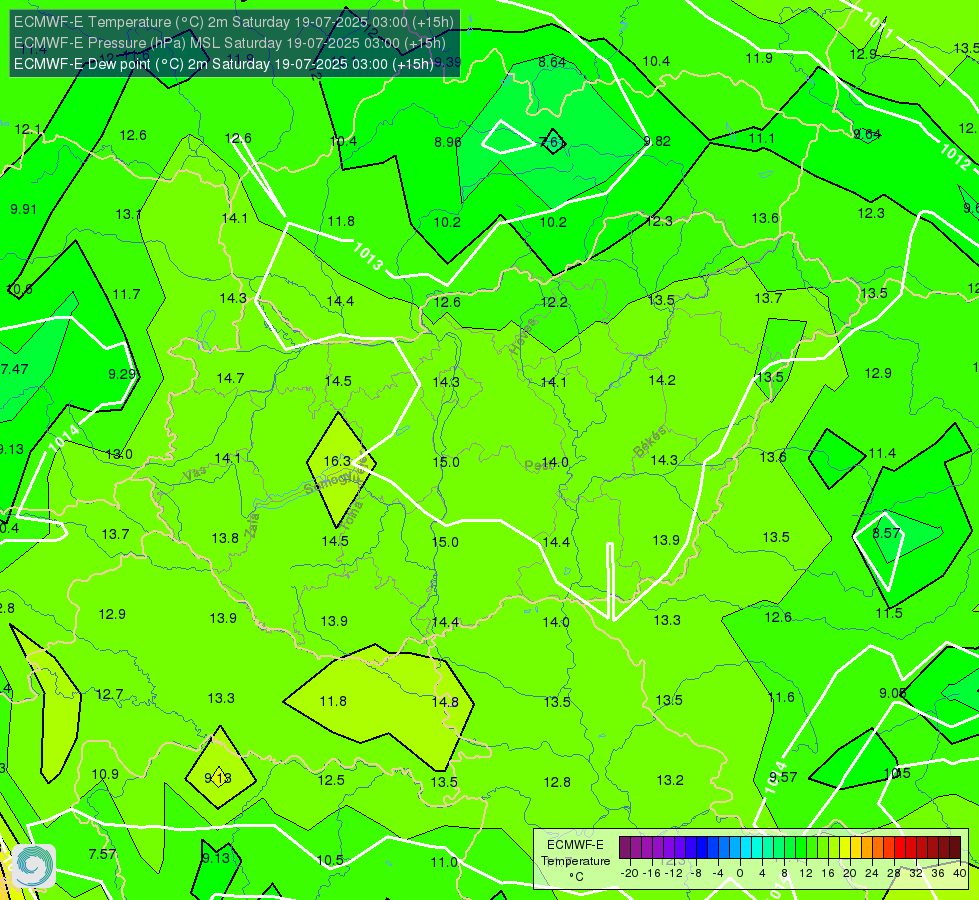Image resolution: width=979 pixels, height=900 pixels.
Task: Click the 16.3 temperature value on the map
Action: (x=337, y=461)
